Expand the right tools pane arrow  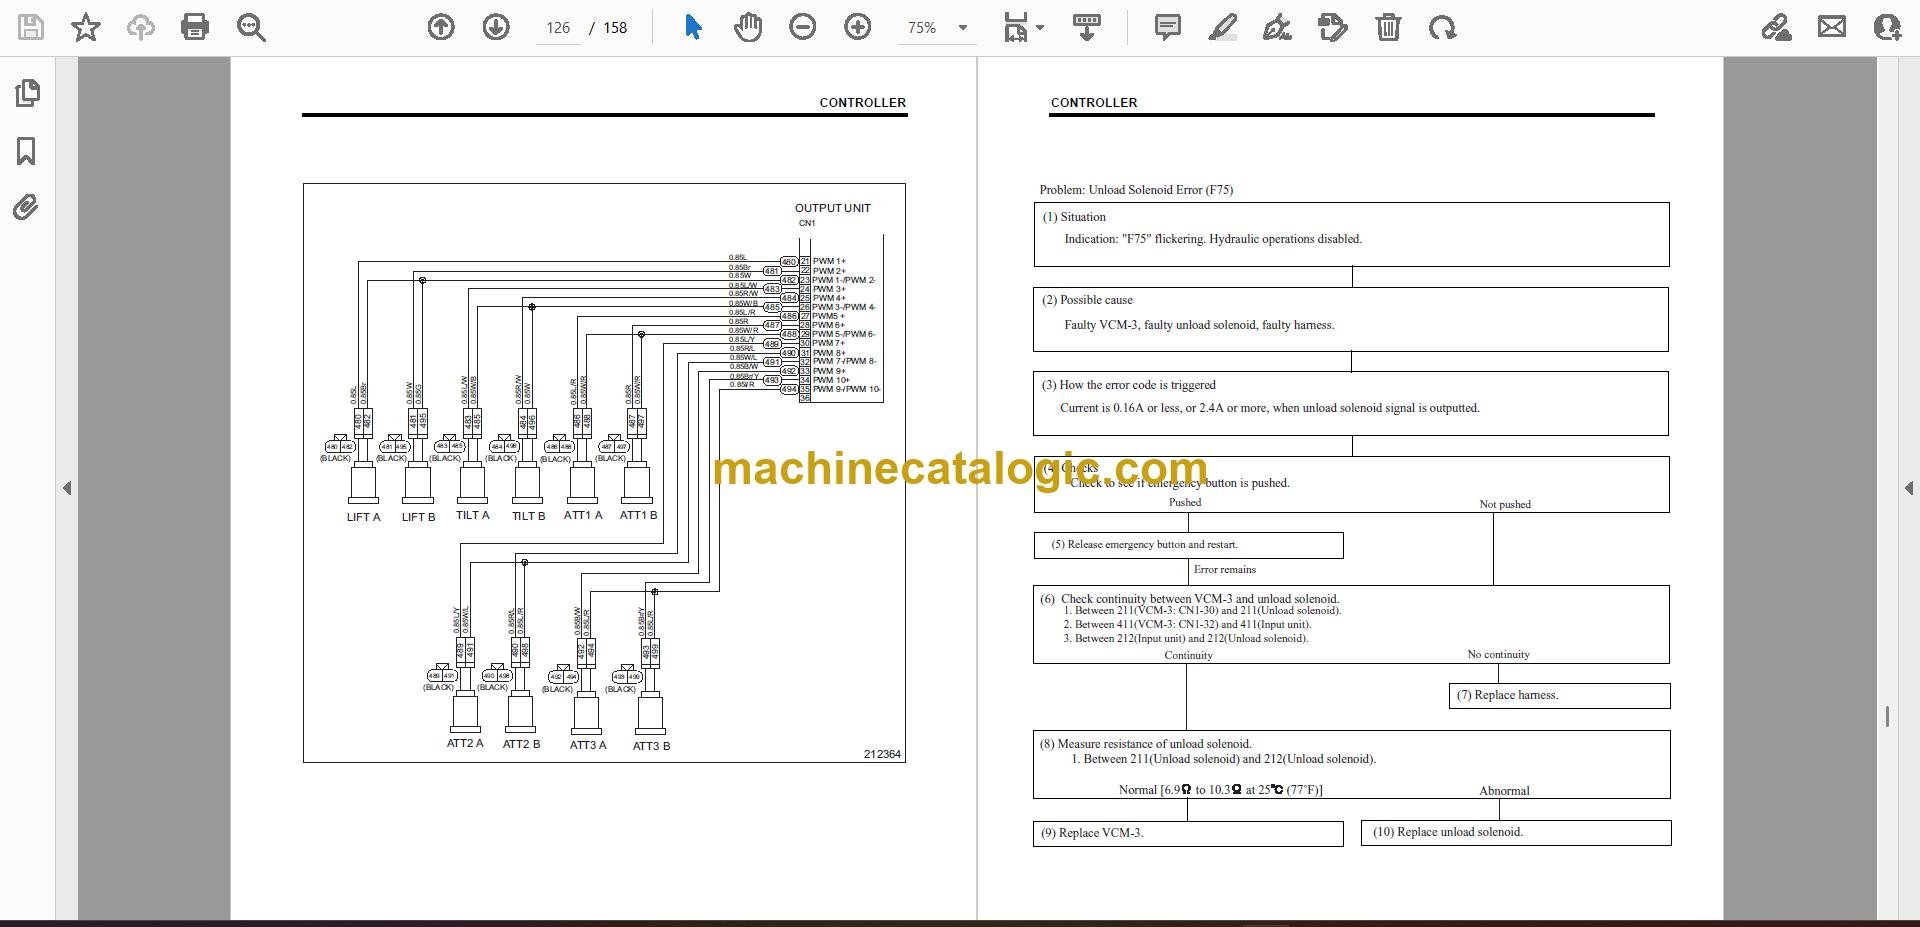[1908, 488]
